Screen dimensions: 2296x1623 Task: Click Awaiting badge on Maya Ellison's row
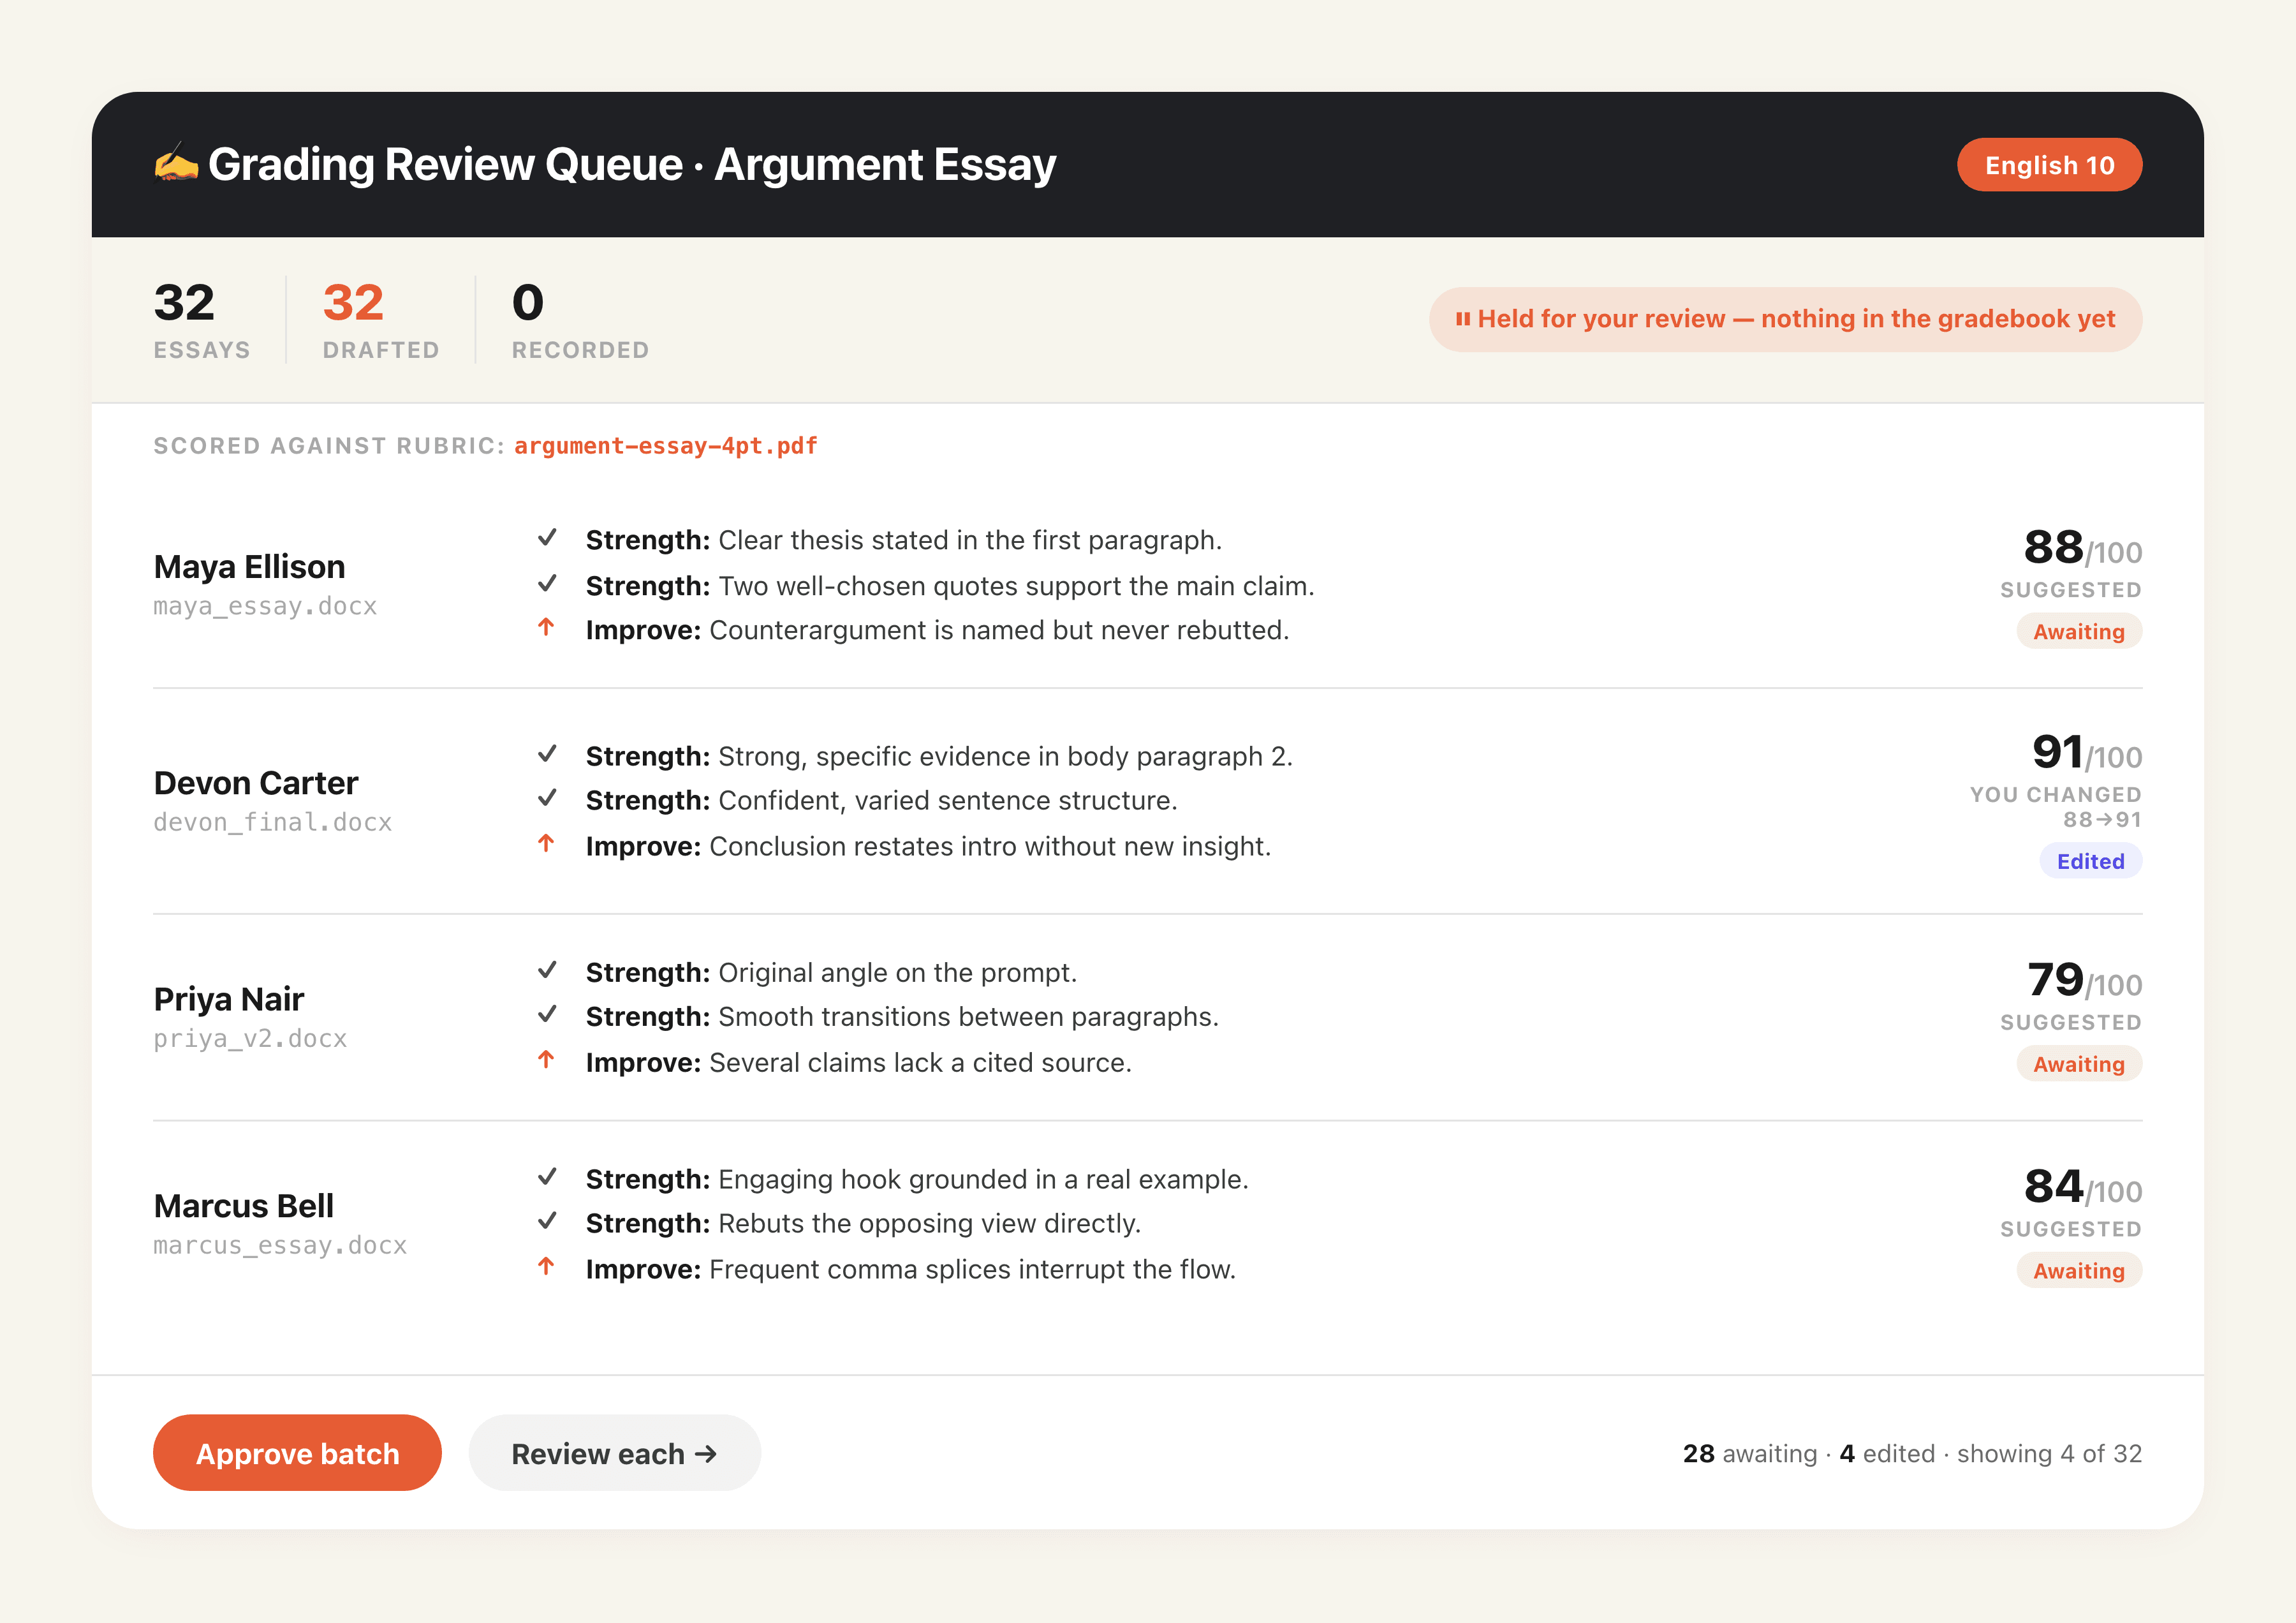2079,632
